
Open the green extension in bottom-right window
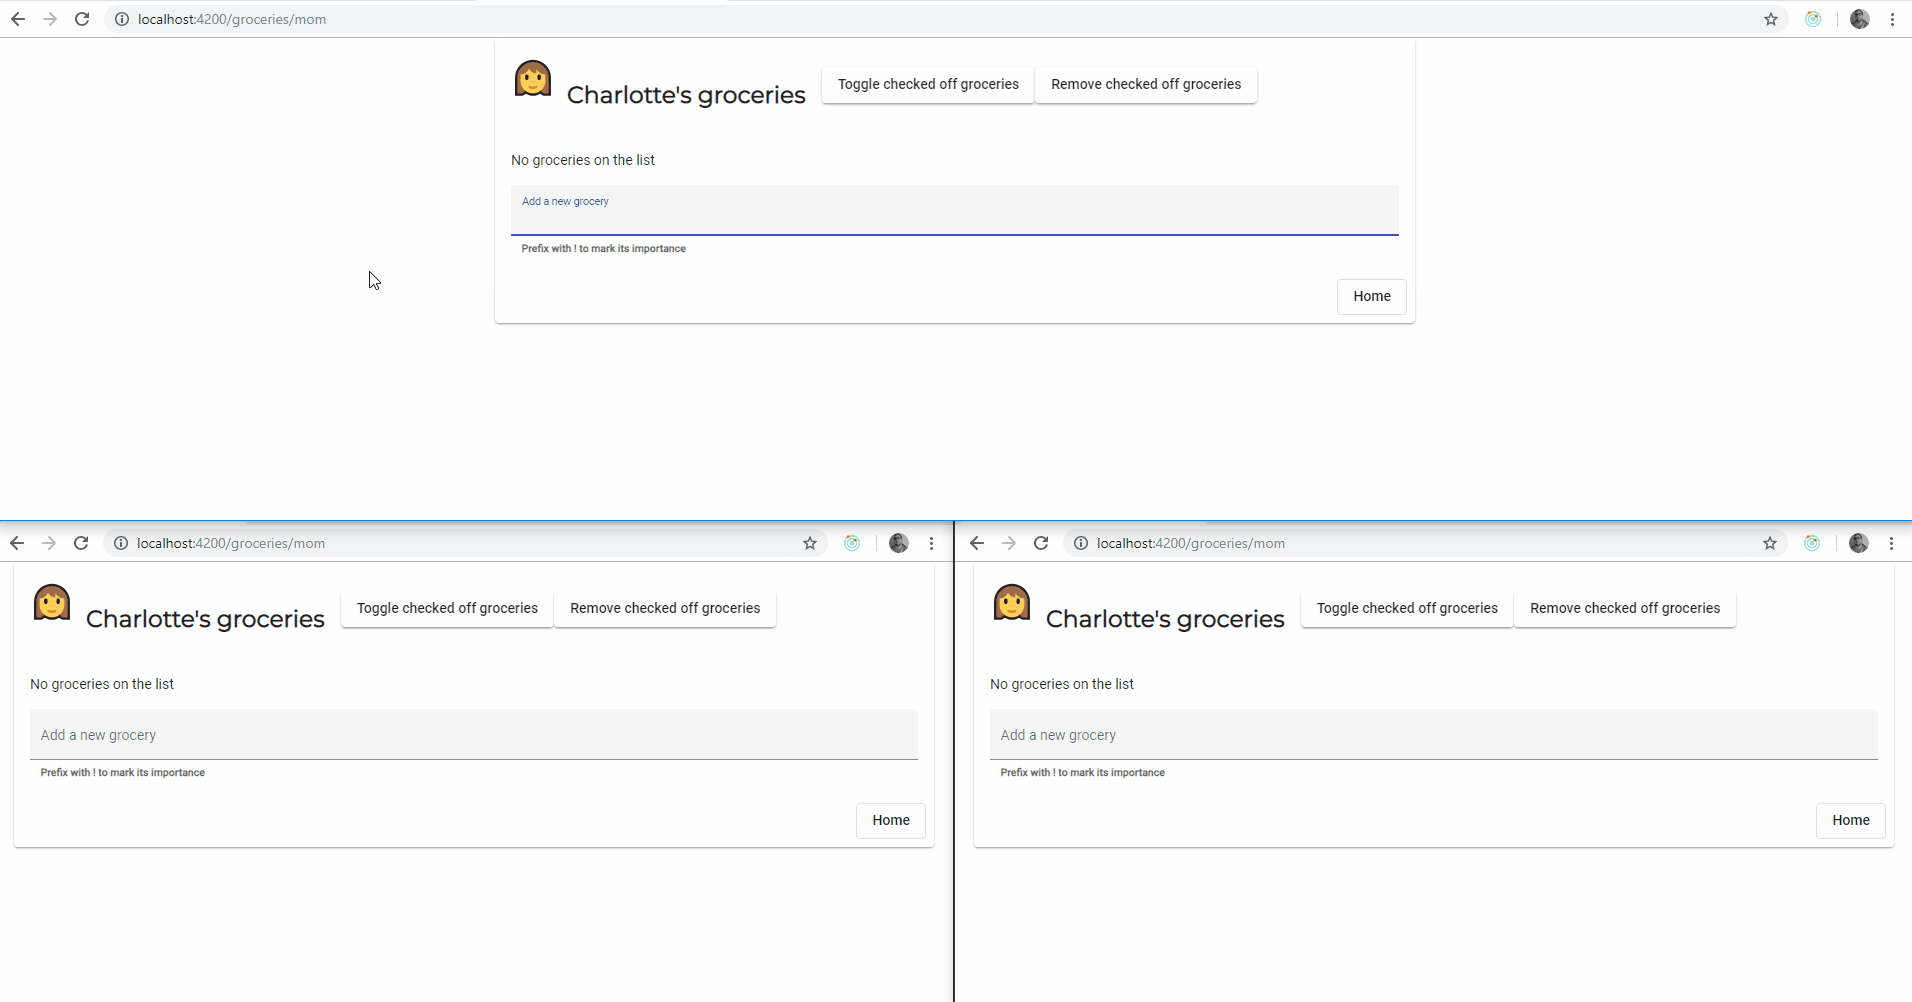[1812, 543]
